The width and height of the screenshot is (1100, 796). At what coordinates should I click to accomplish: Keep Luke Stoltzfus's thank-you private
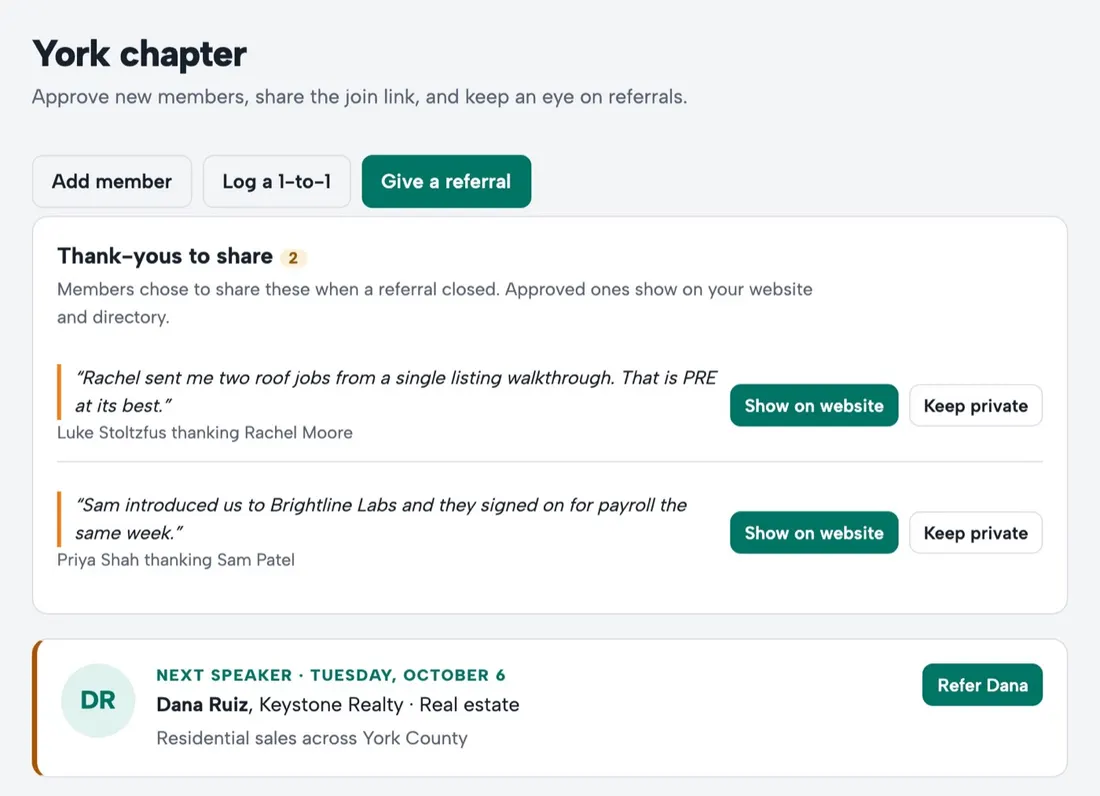coord(976,405)
